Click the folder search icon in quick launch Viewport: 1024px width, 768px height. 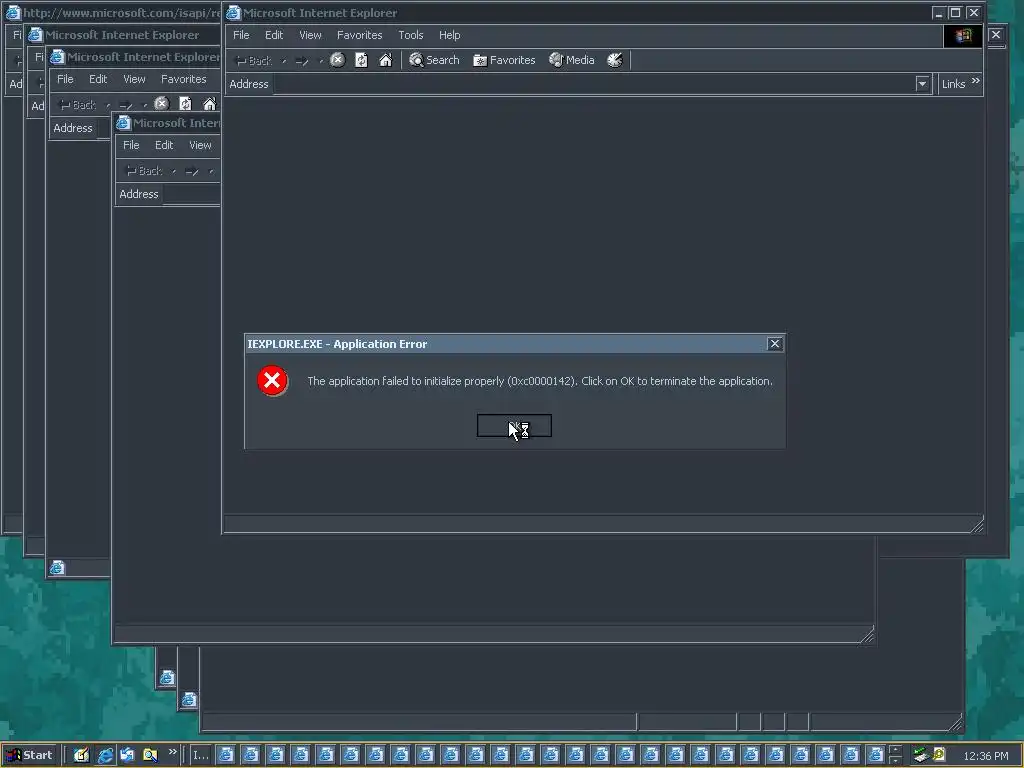point(150,755)
